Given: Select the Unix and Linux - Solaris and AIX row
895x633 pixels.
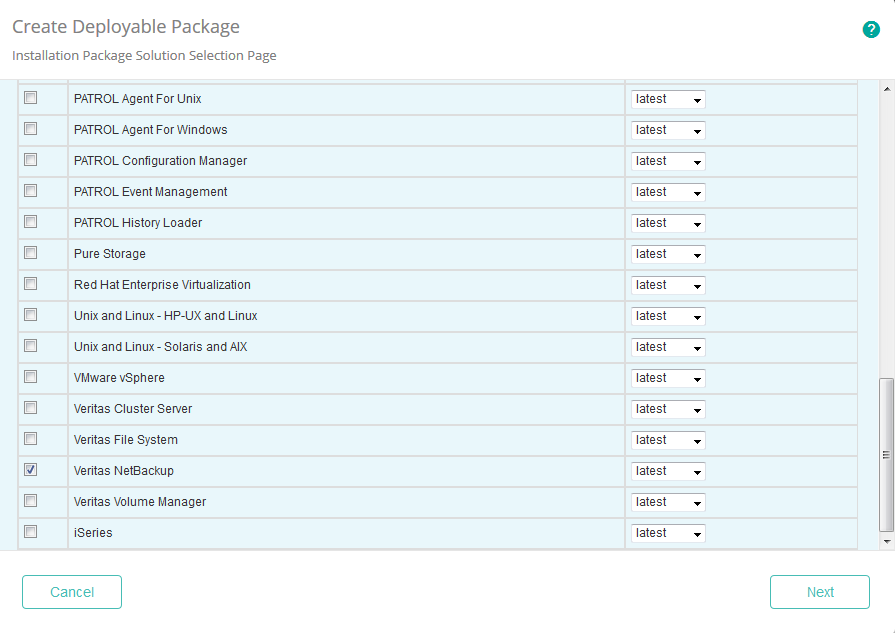Looking at the screenshot, I should pos(300,347).
